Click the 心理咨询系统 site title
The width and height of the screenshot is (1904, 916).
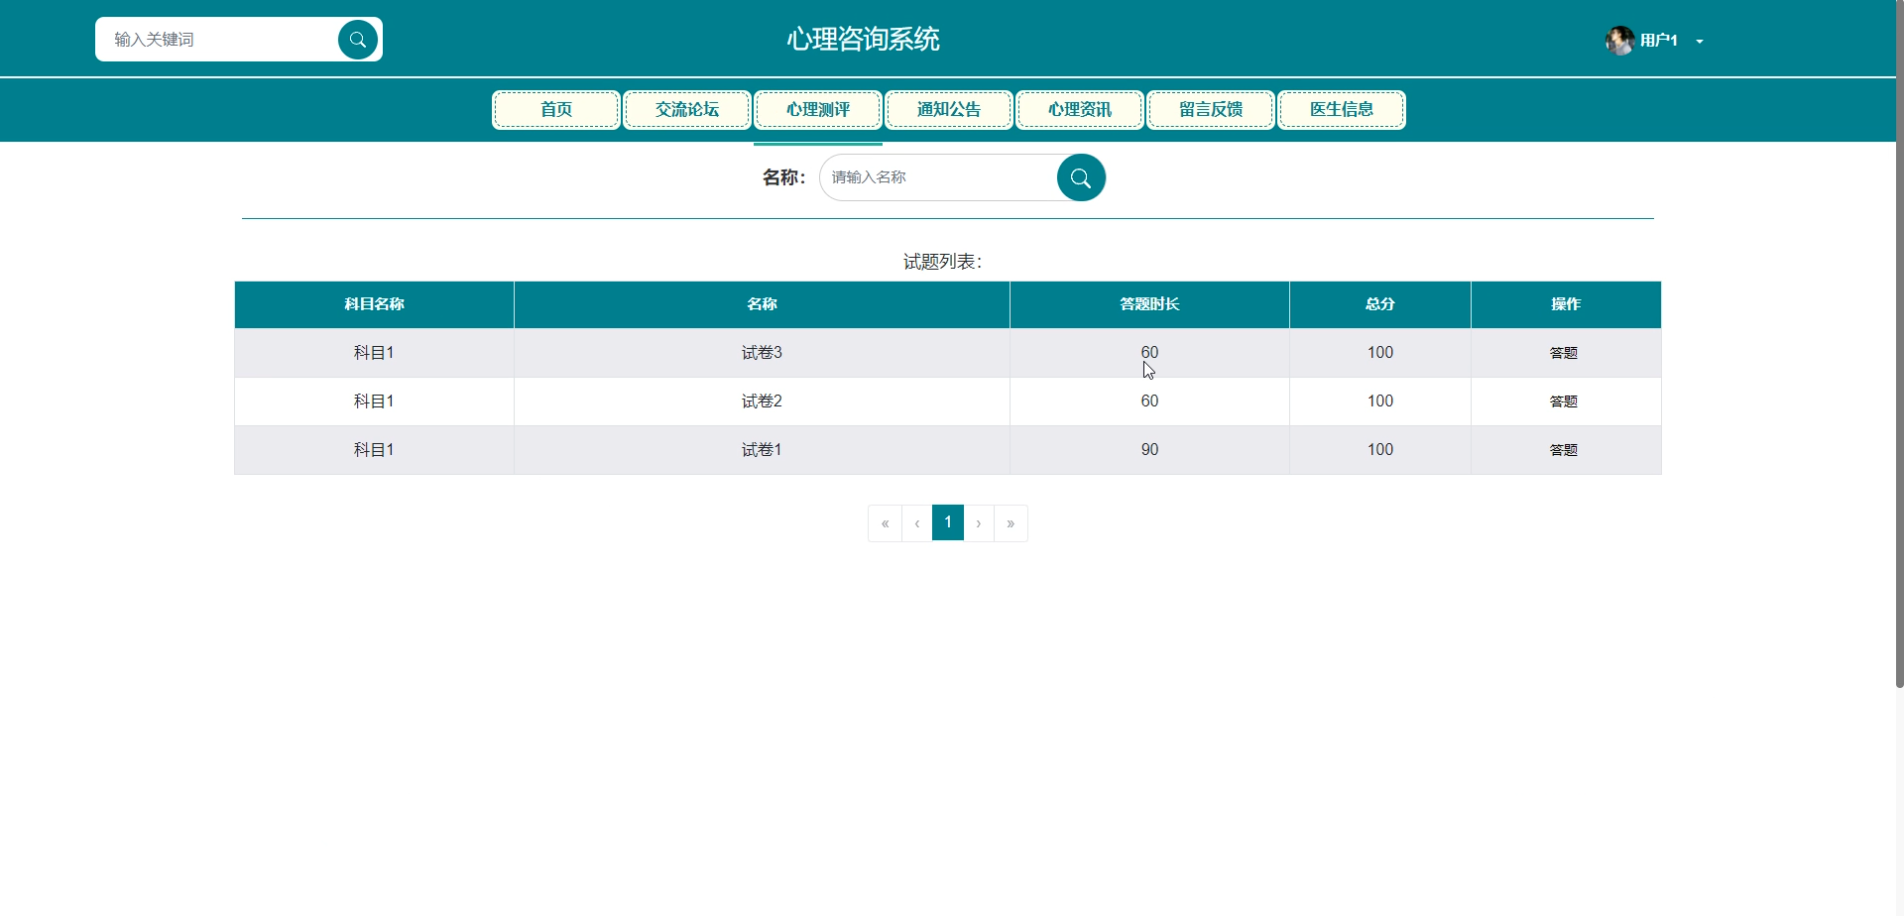(863, 39)
